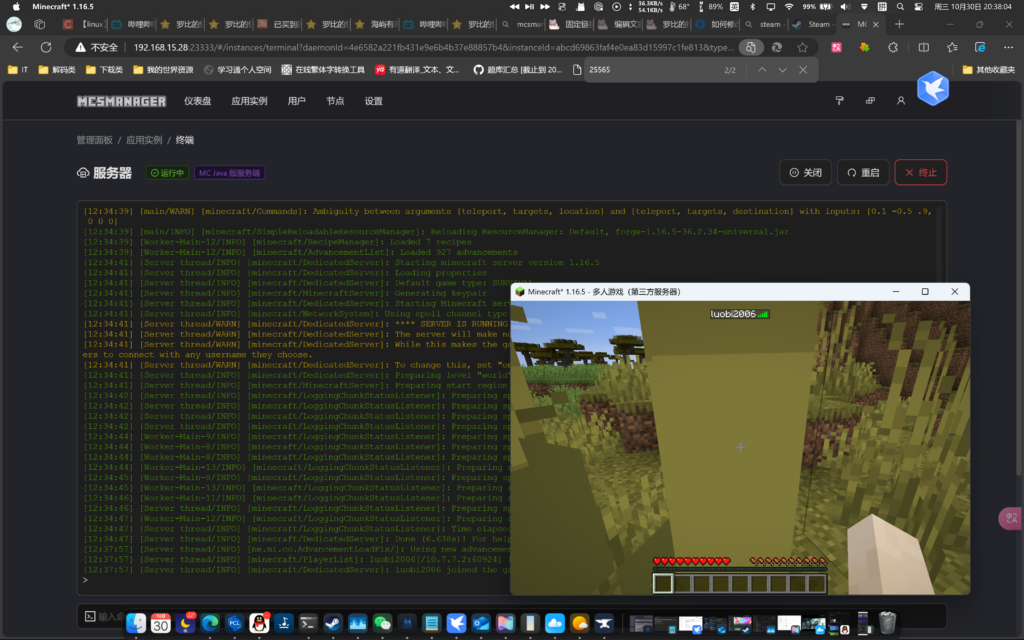The width and height of the screenshot is (1024, 640).
Task: Click the 关闭 (stop server) button
Action: [805, 172]
